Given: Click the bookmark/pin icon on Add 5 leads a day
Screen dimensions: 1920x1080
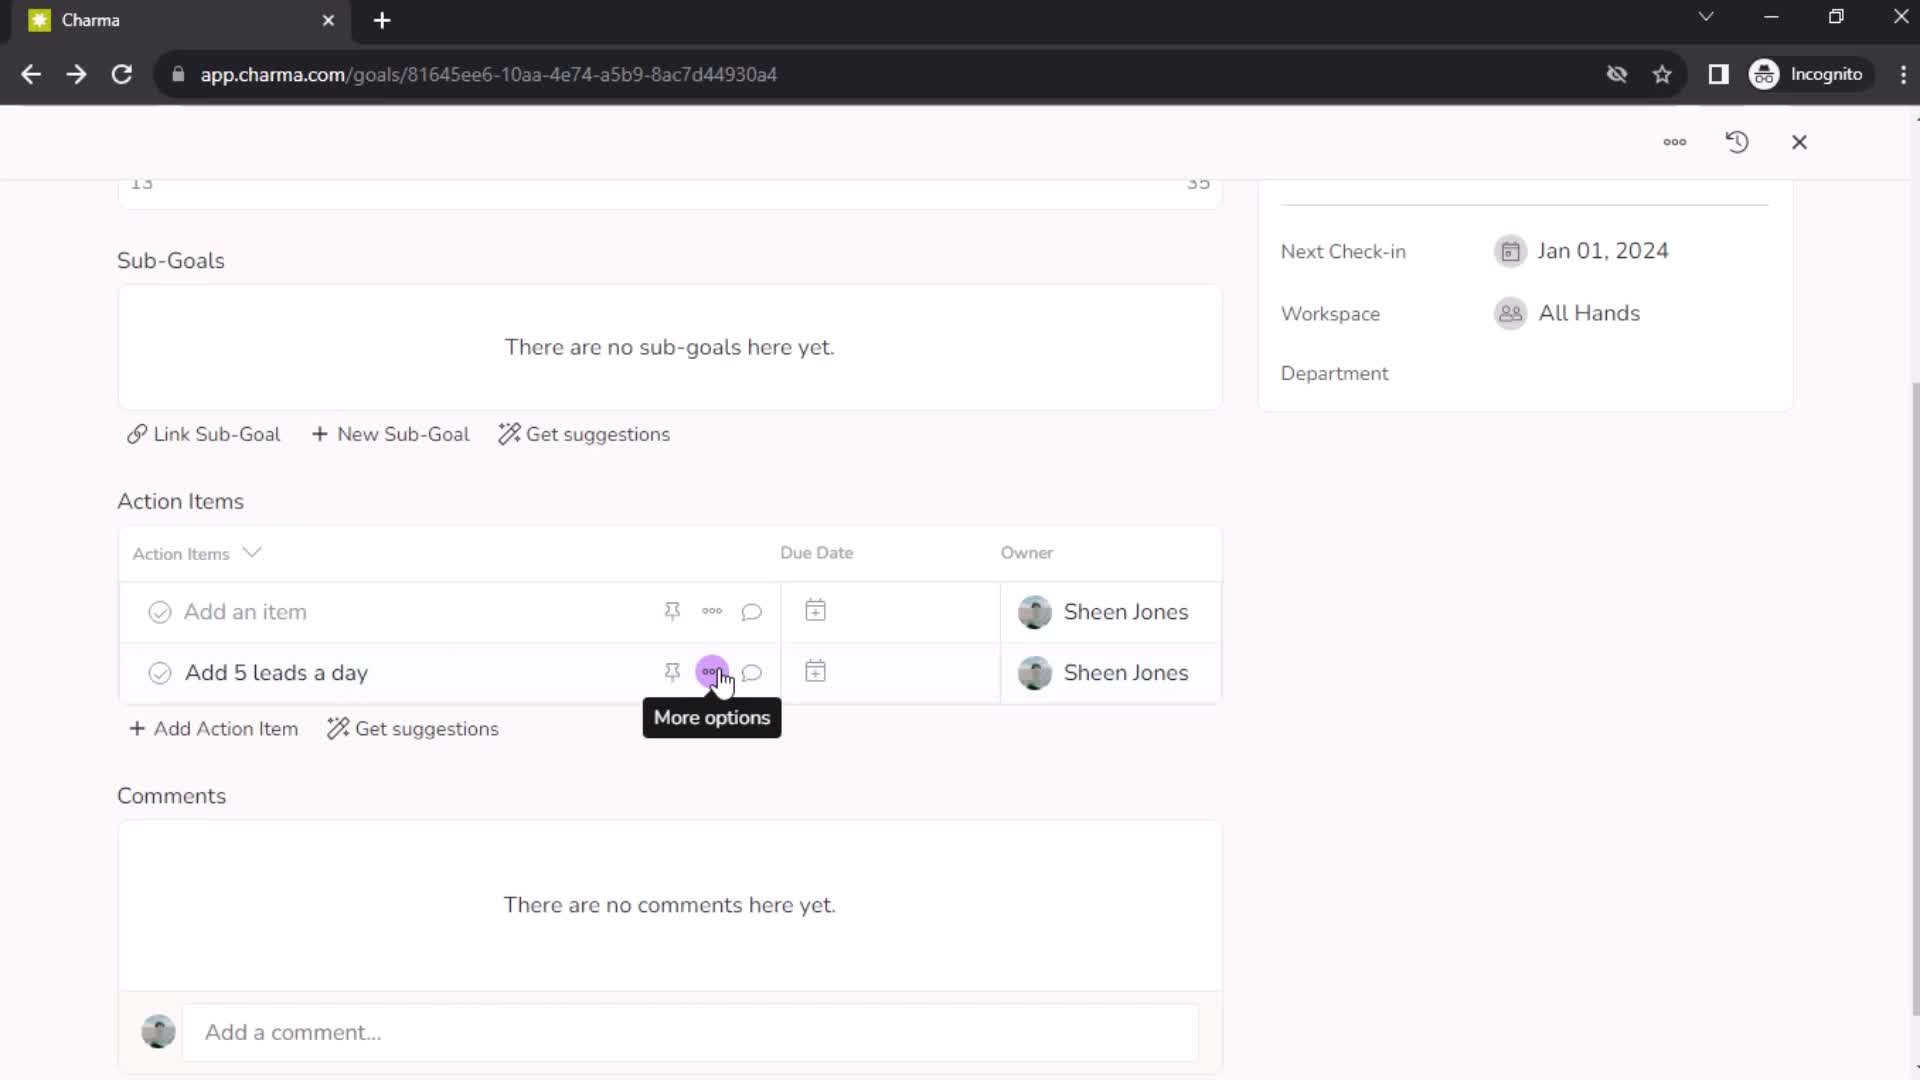Looking at the screenshot, I should [673, 673].
